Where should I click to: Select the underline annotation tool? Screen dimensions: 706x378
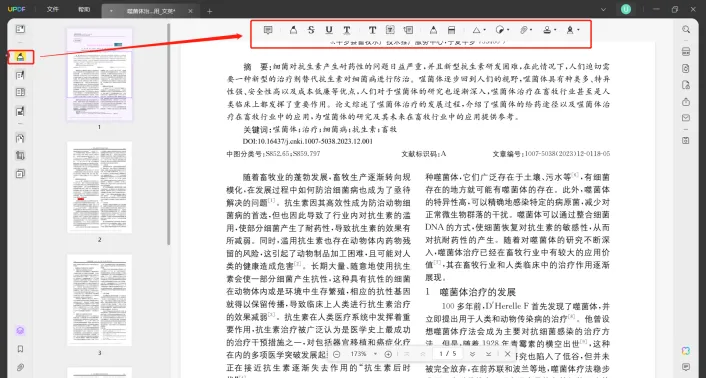(x=329, y=30)
